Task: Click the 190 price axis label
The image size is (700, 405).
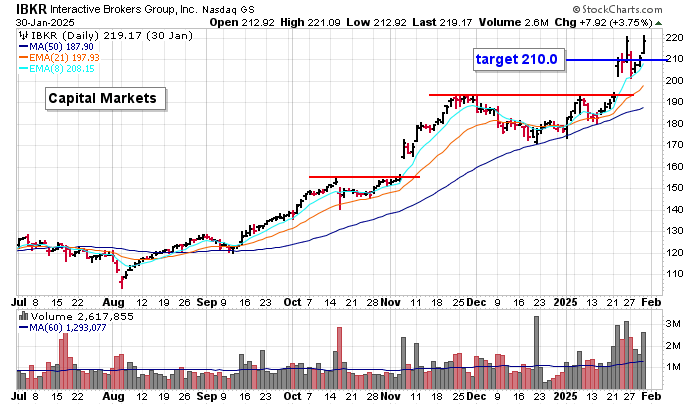Action: pyautogui.click(x=675, y=102)
